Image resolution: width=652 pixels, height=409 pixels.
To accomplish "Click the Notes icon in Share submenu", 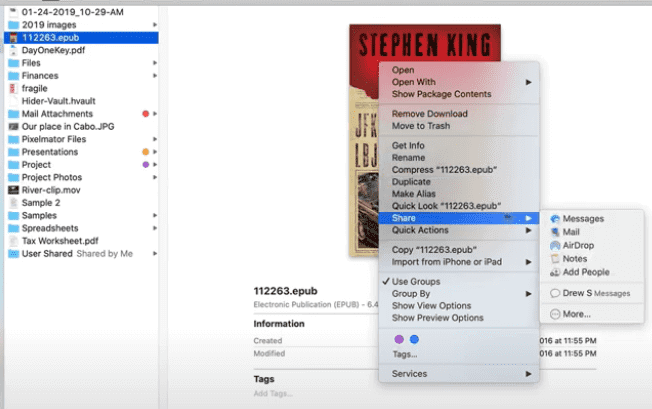I will coord(554,259).
